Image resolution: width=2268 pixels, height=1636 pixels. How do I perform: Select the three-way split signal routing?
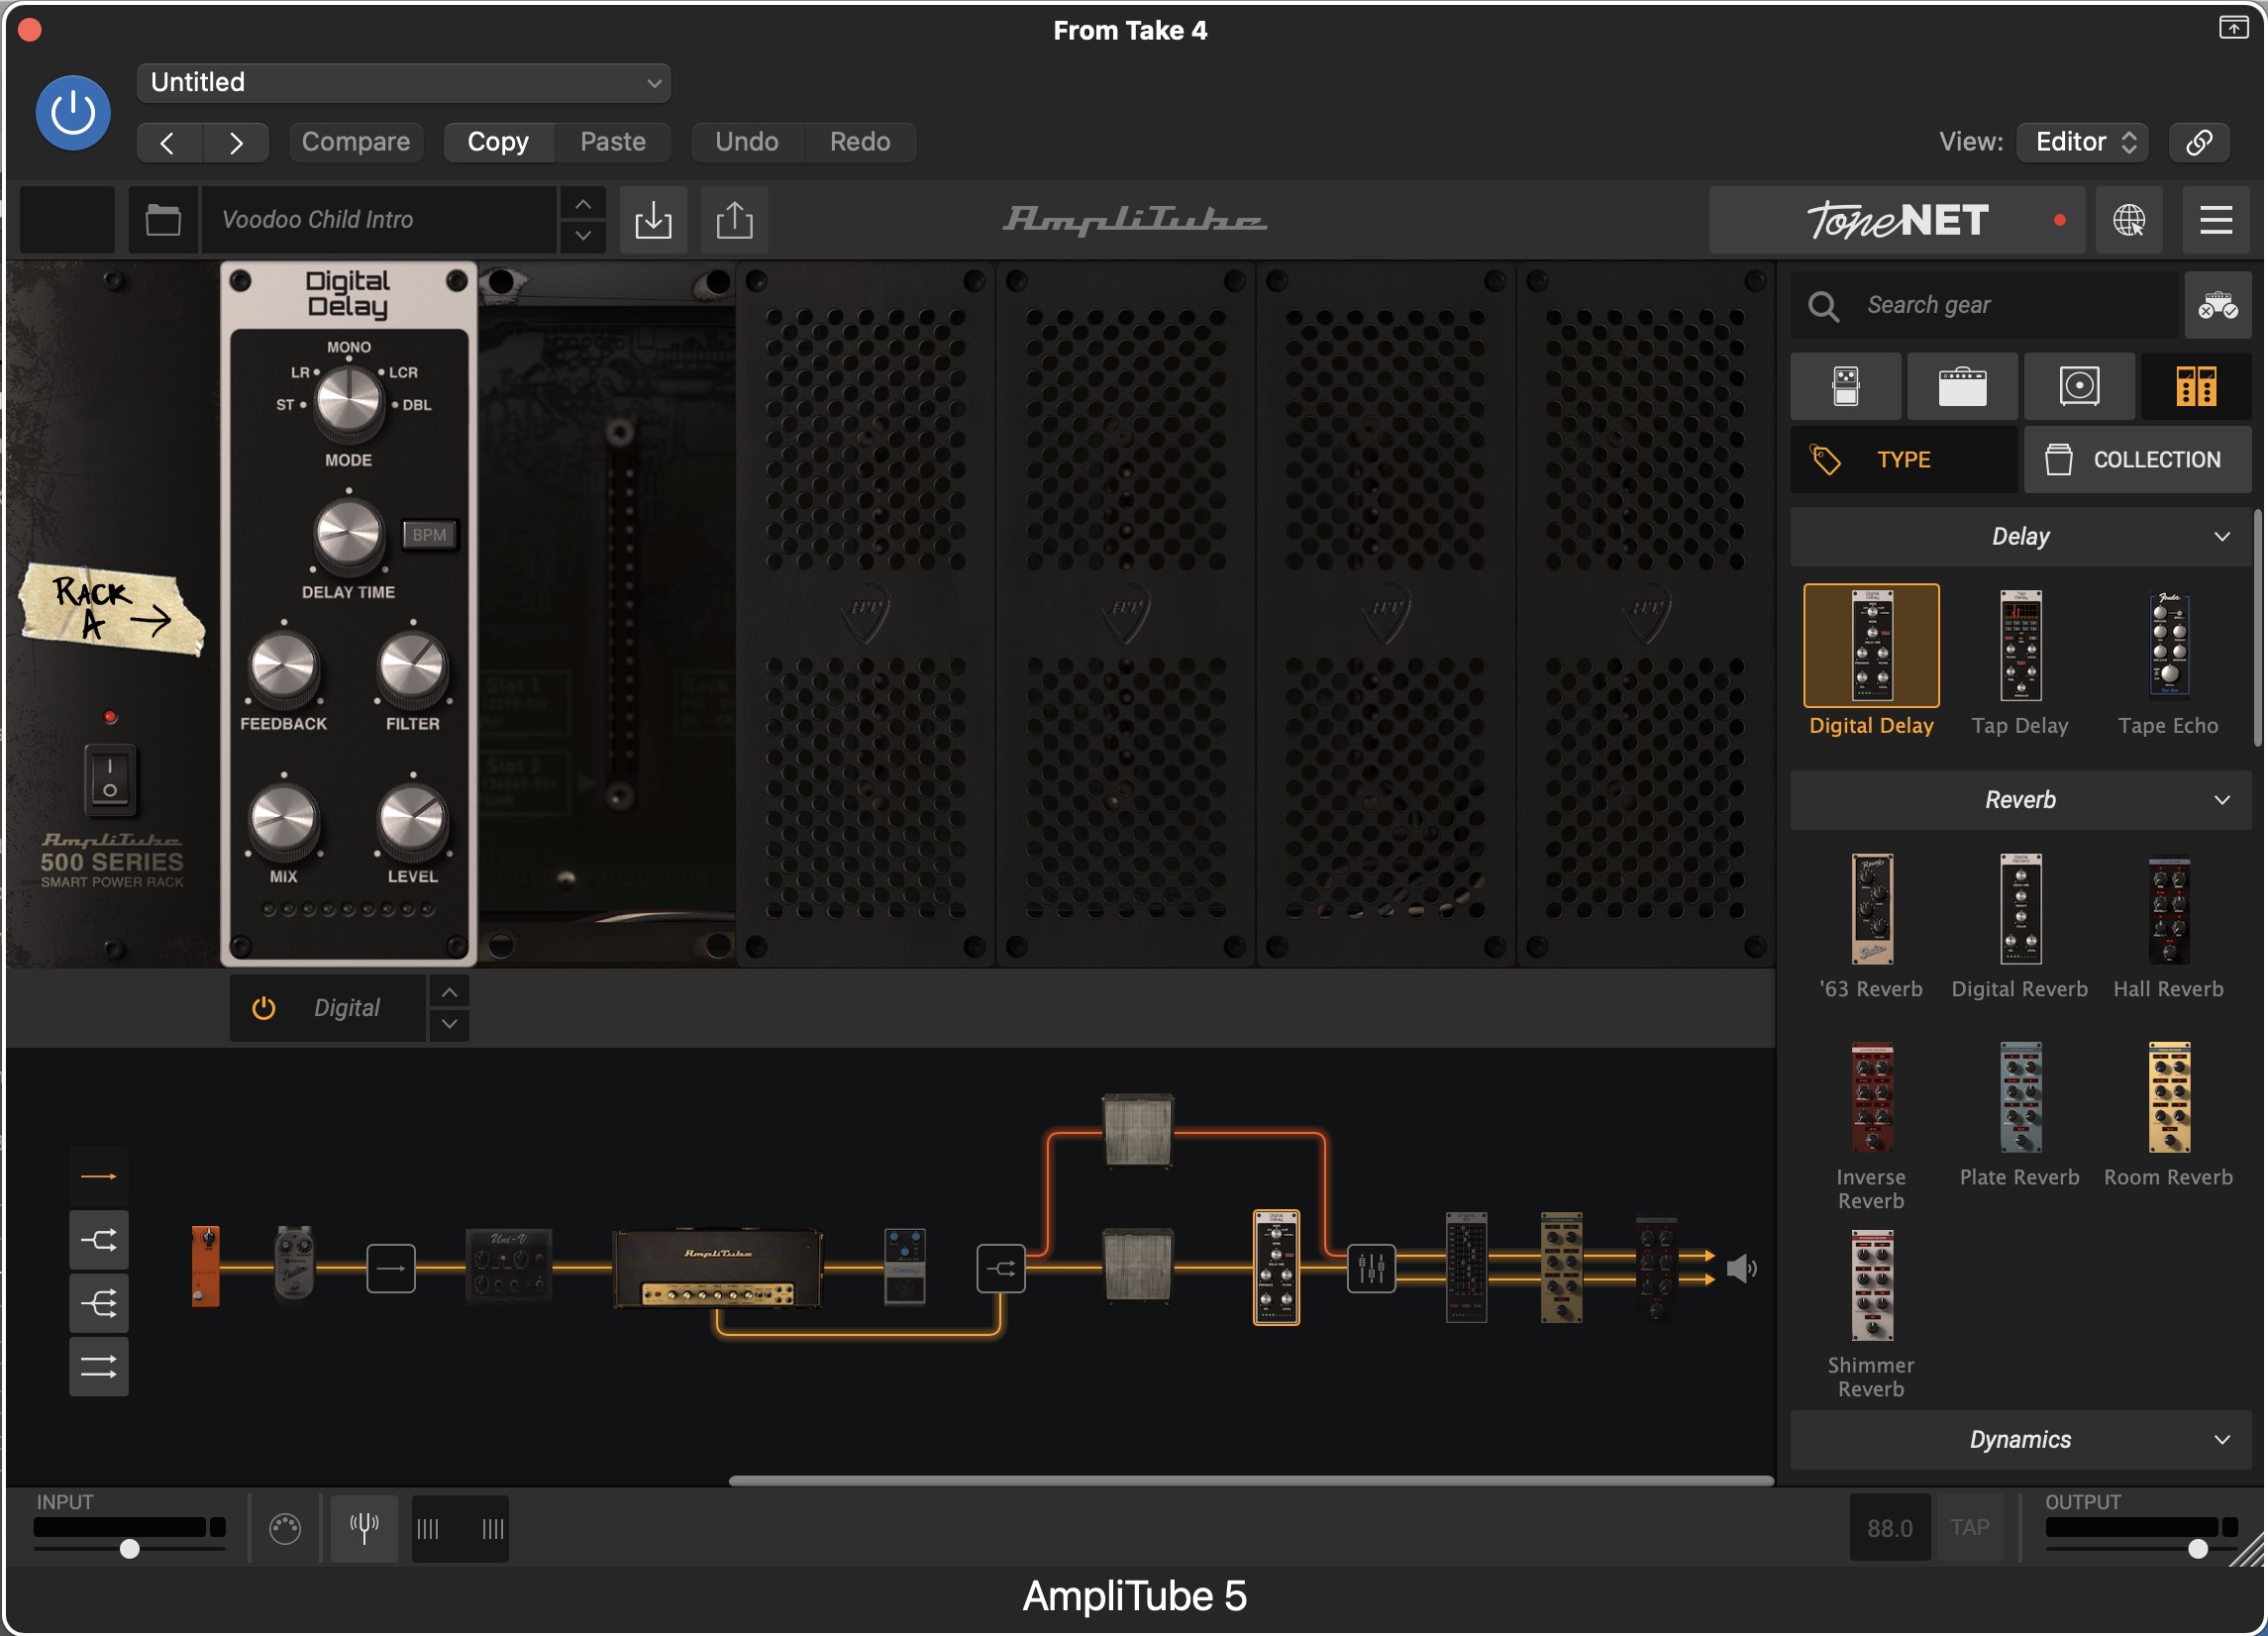point(98,1304)
